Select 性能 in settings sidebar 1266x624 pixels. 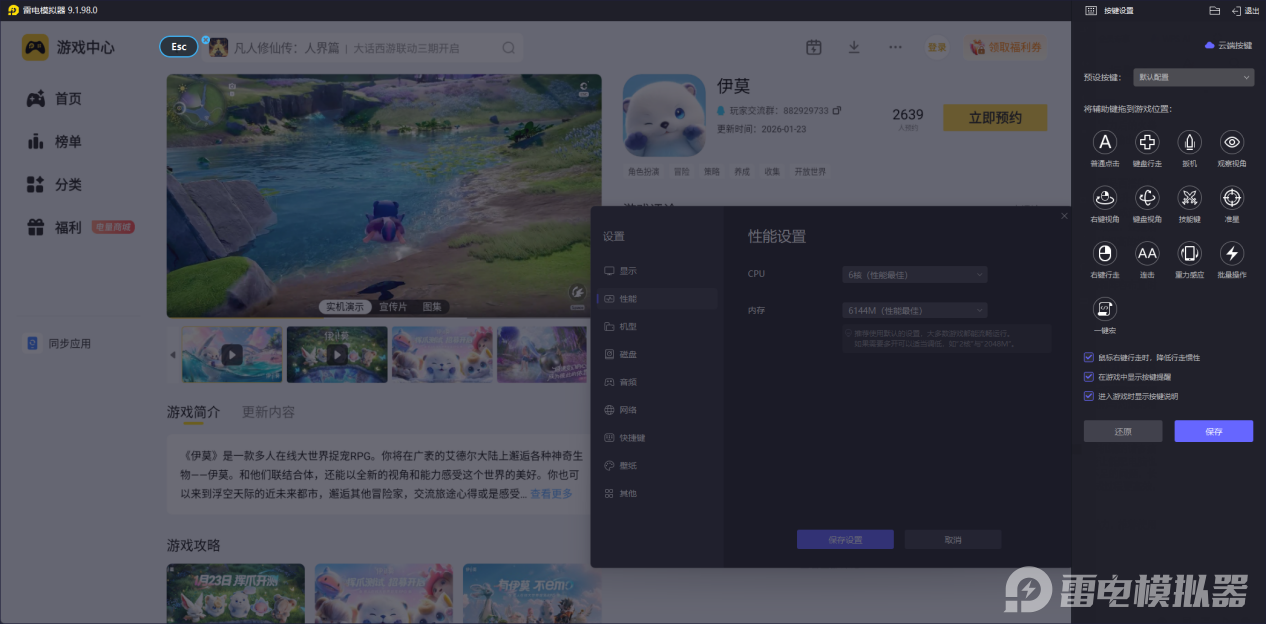[656, 298]
